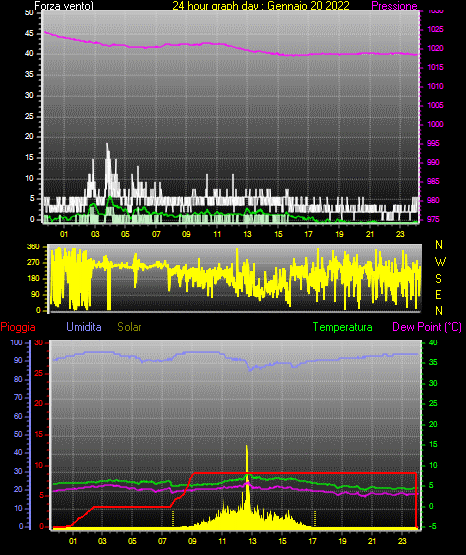Image resolution: width=466 pixels, height=555 pixels.
Task: Click the red 'Pioggia' legend label
Action: pyautogui.click(x=18, y=327)
